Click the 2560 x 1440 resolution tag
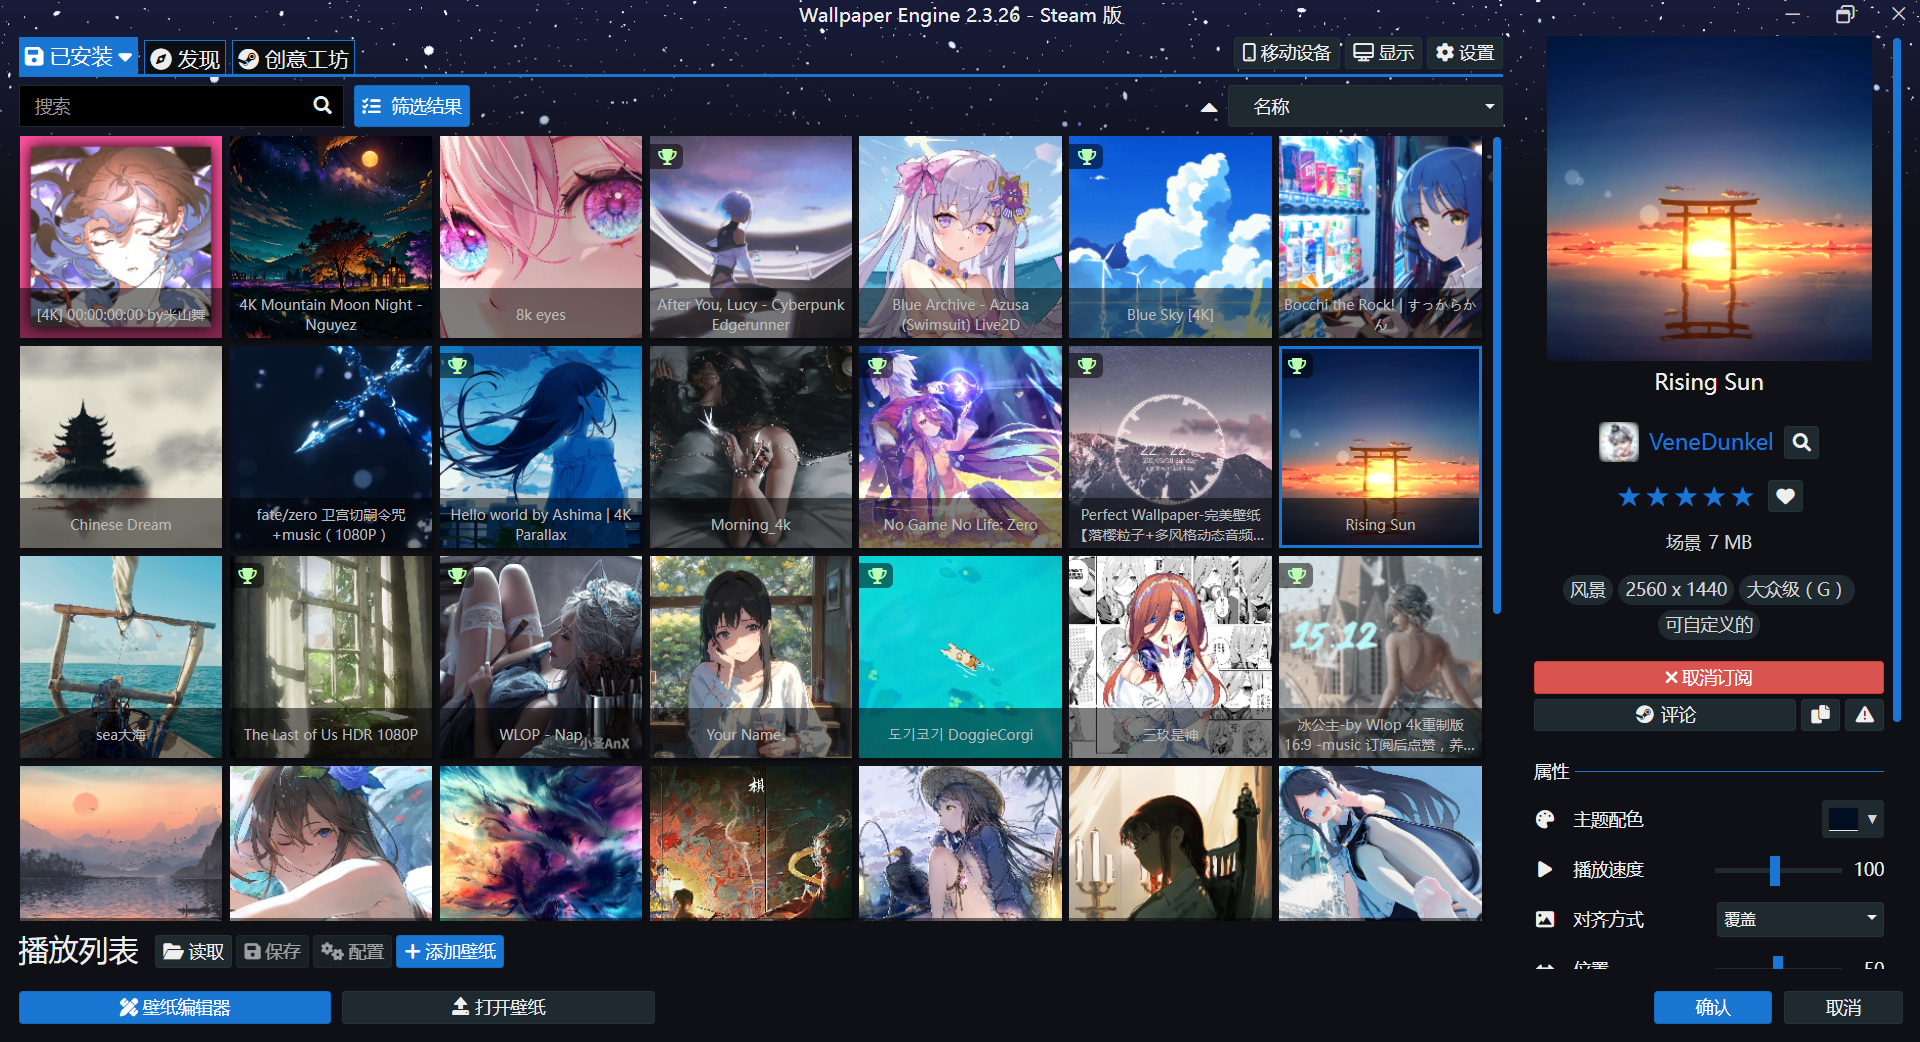 click(x=1676, y=590)
